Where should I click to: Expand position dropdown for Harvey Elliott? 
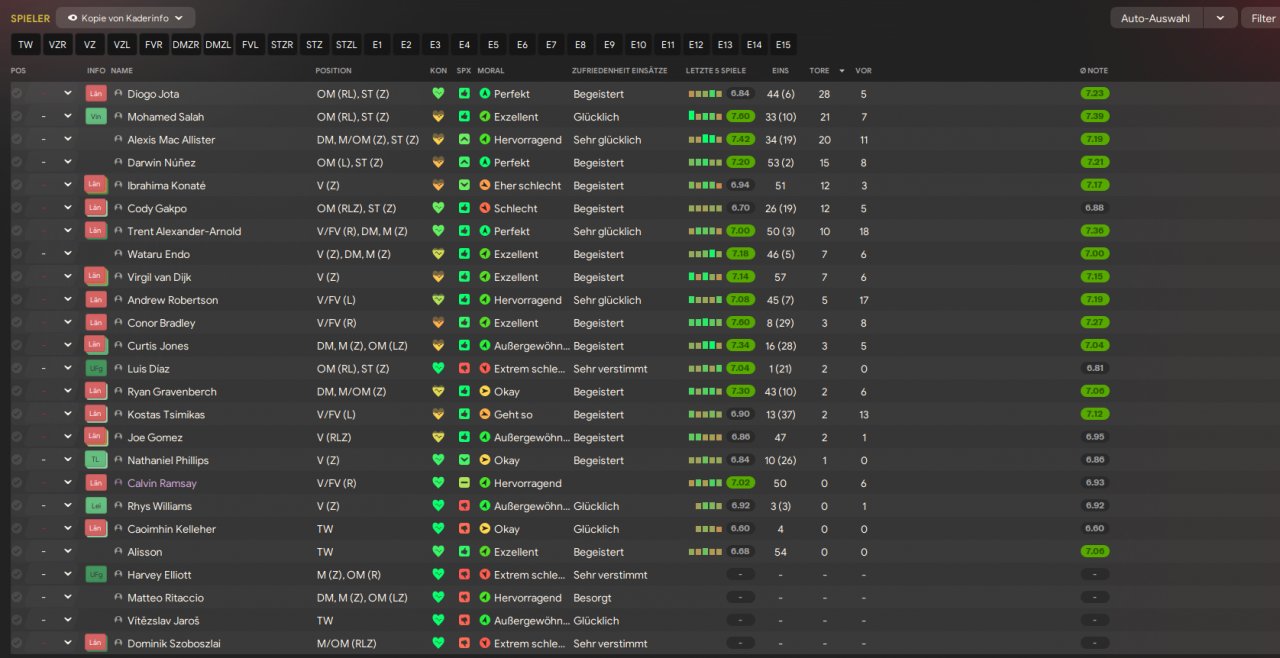click(x=68, y=575)
